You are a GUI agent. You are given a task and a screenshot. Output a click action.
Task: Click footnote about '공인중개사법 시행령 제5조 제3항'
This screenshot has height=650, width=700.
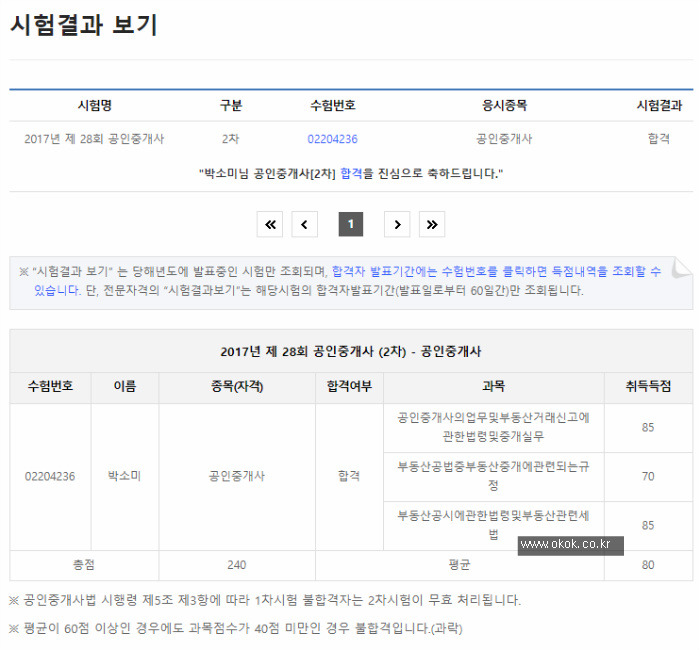point(265,600)
